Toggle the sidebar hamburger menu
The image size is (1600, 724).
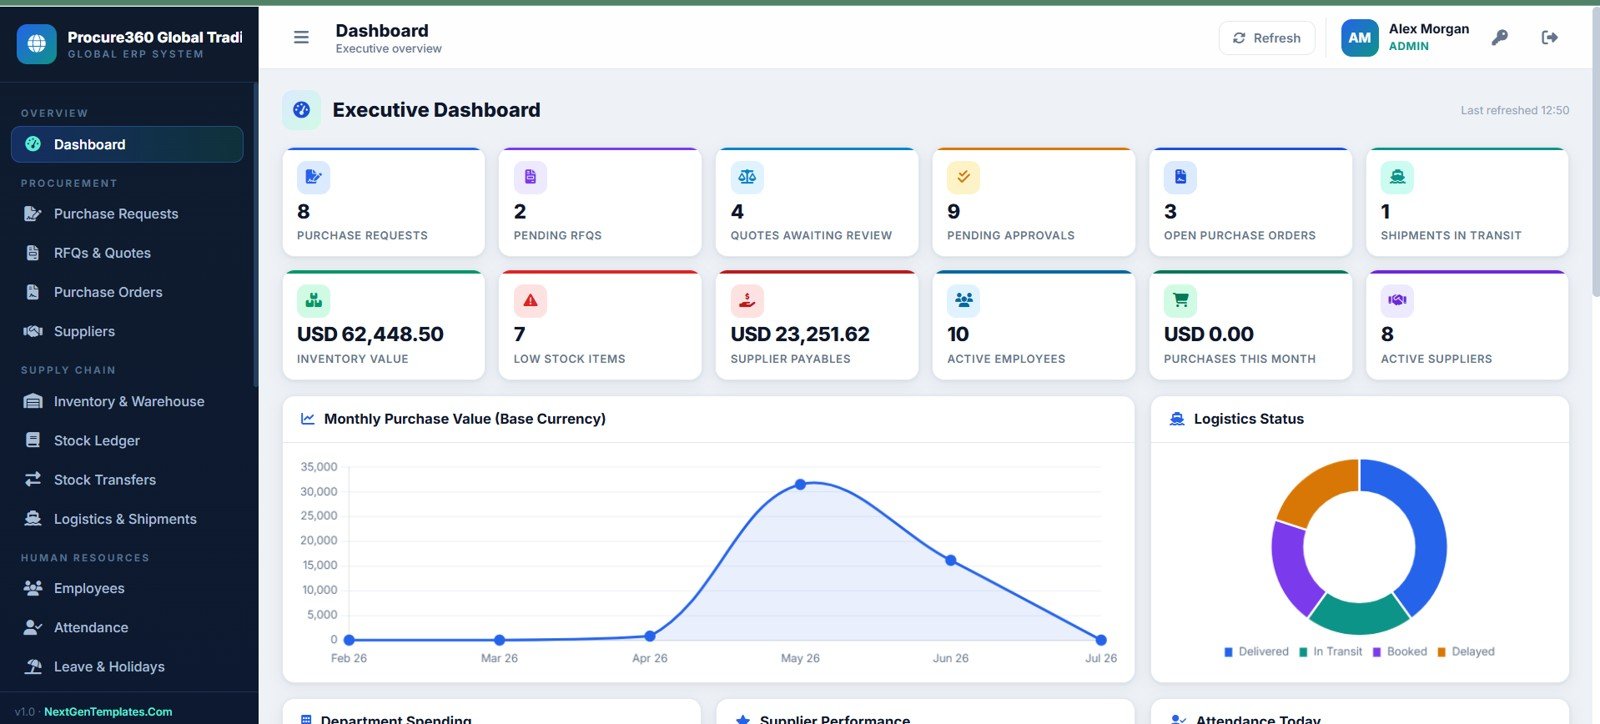coord(301,38)
